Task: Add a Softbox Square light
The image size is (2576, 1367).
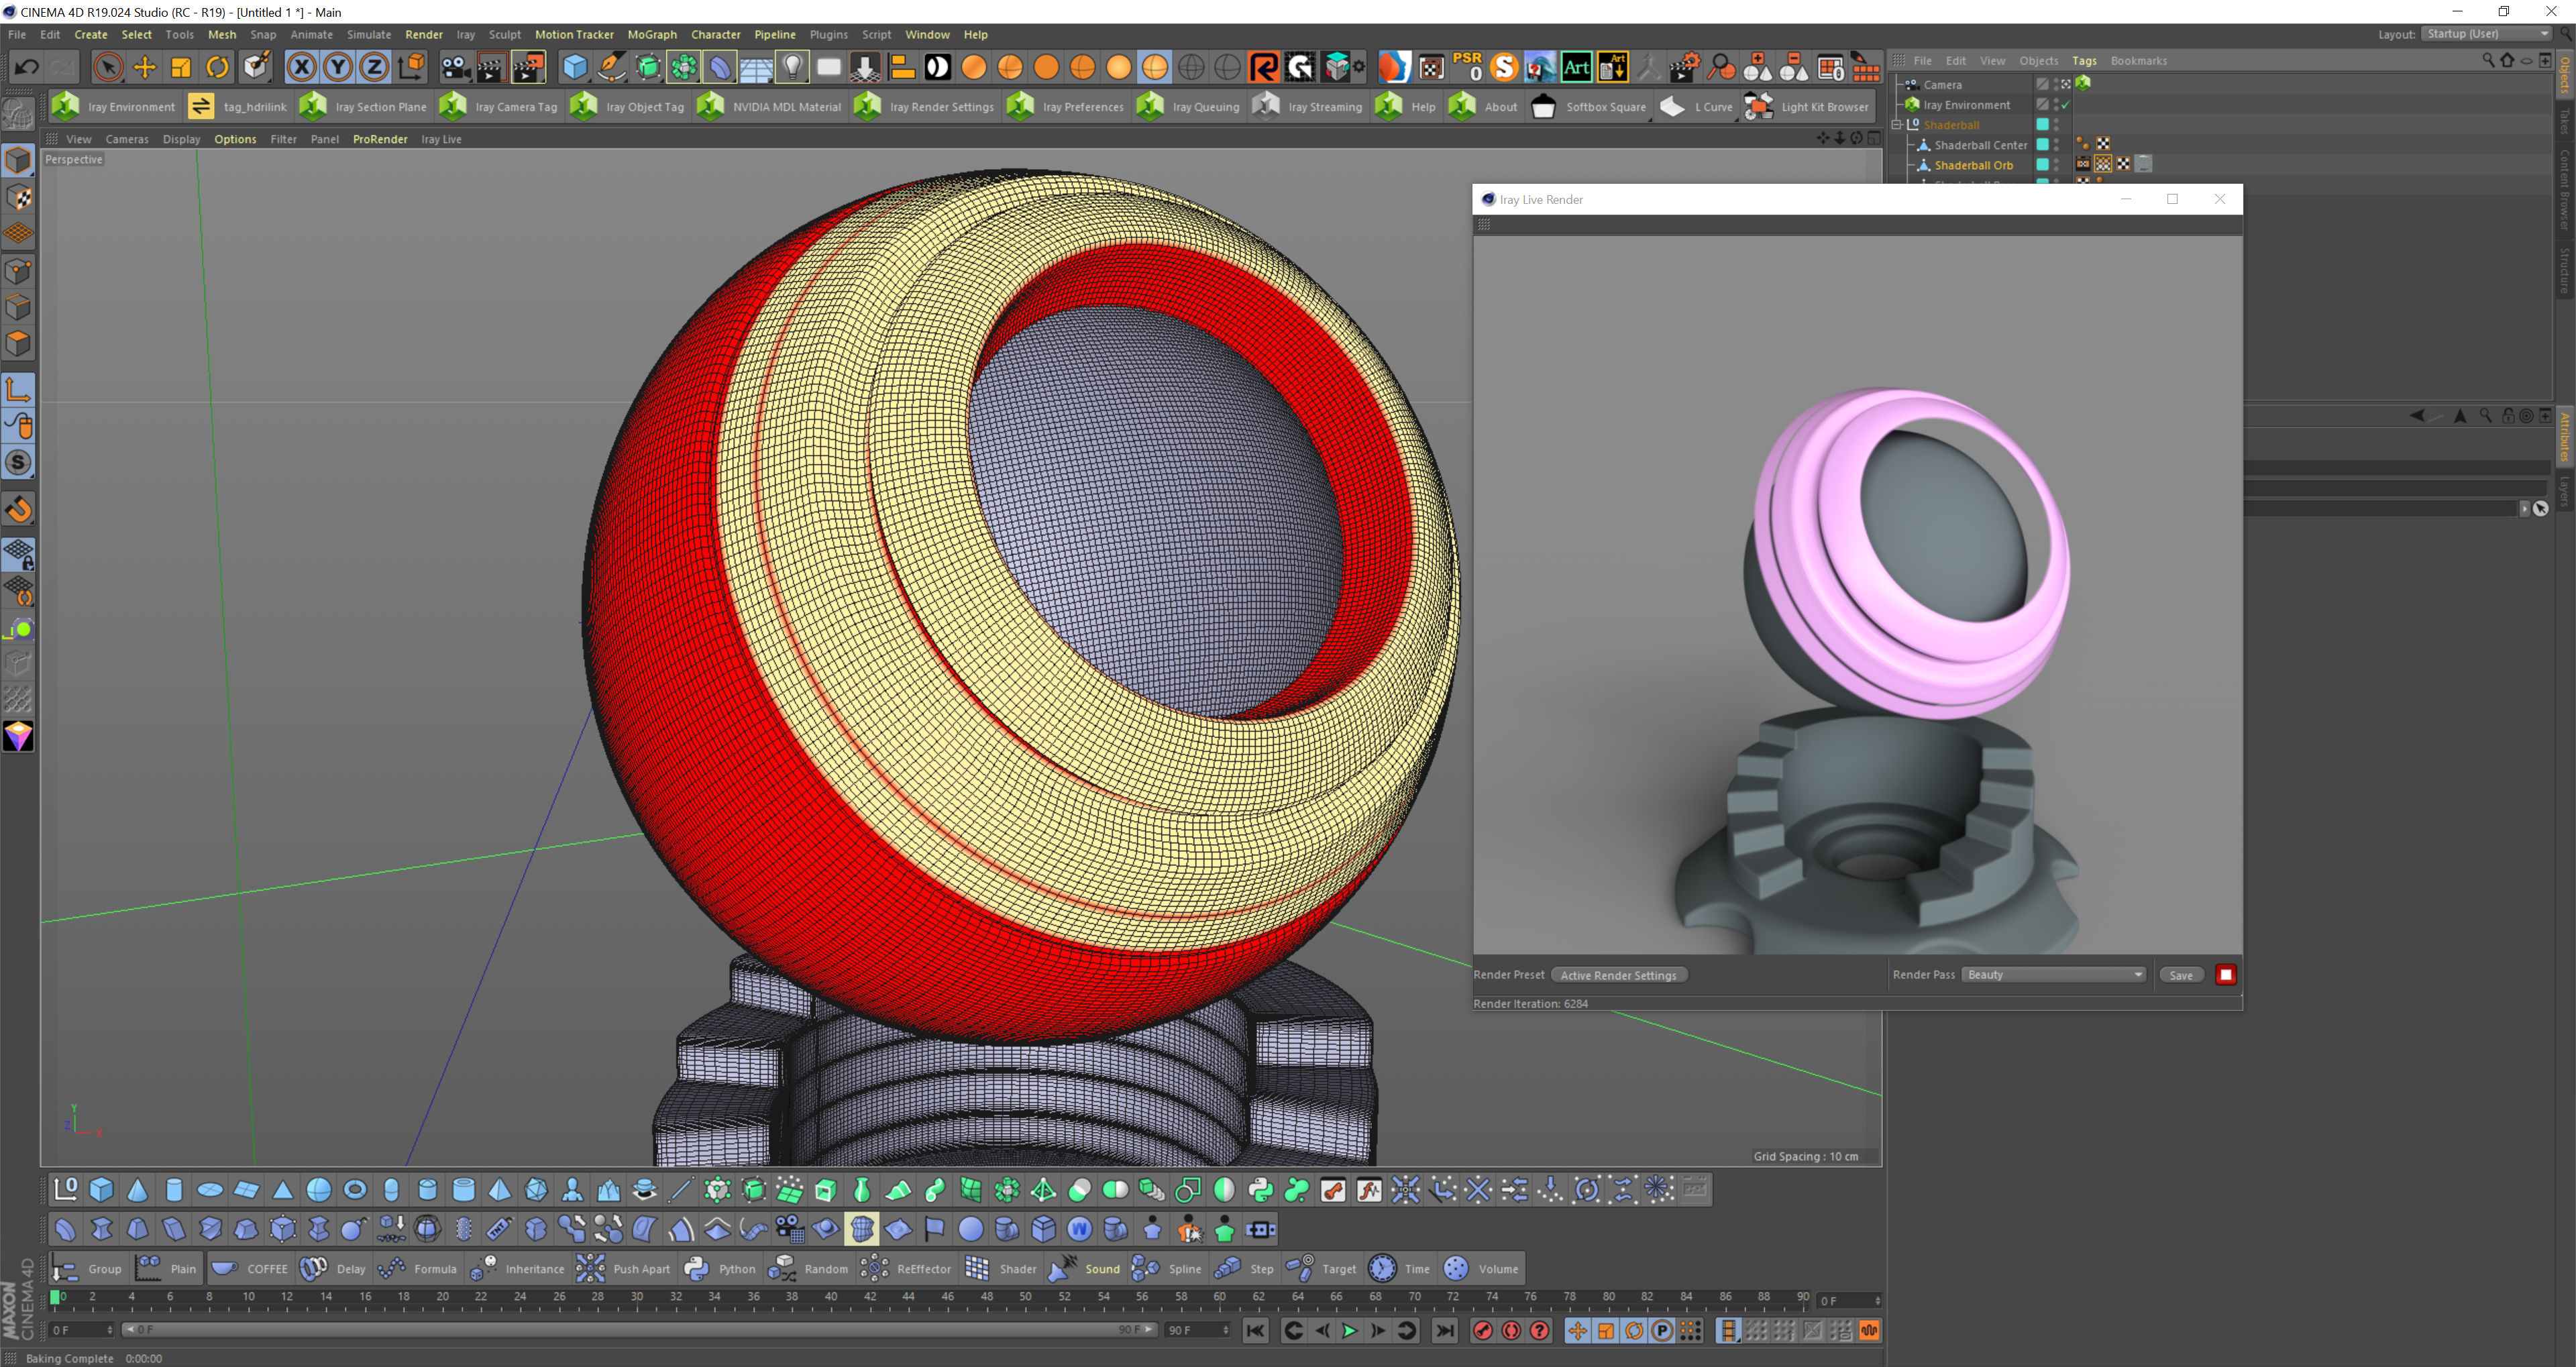Action: [x=1588, y=106]
